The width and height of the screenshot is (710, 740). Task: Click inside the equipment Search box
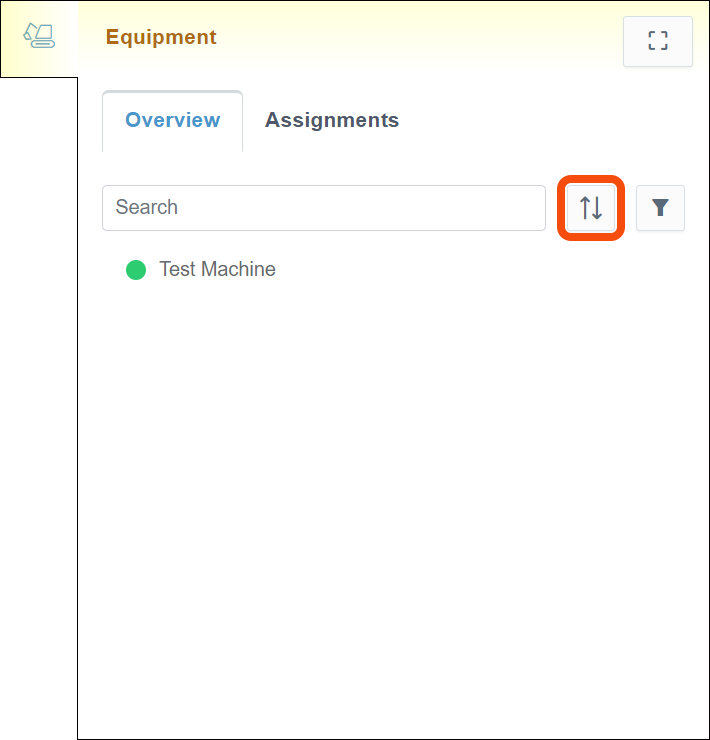tap(323, 208)
